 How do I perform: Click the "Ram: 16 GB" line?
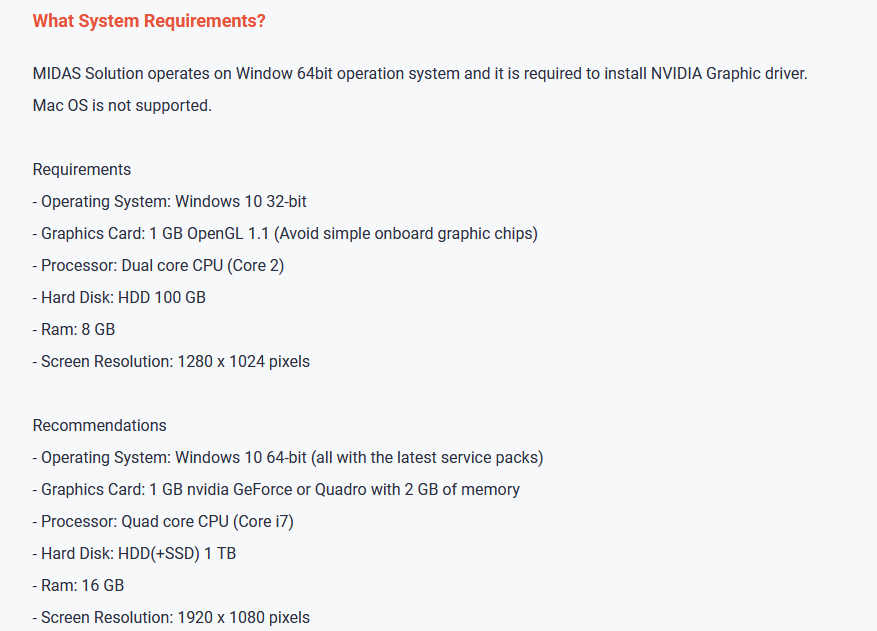point(78,586)
